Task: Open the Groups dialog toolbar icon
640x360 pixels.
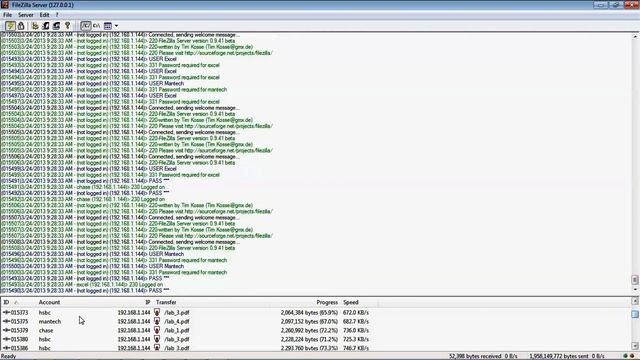Action: (x=56, y=26)
